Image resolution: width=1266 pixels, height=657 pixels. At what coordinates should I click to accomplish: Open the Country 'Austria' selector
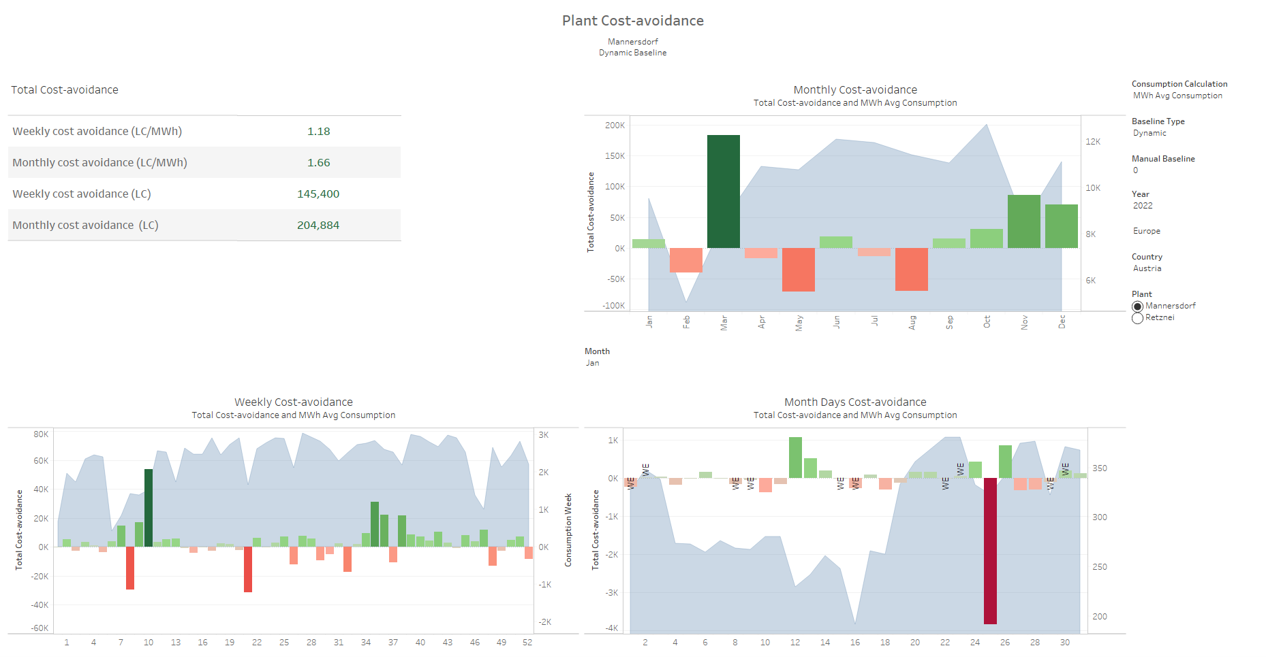point(1146,268)
